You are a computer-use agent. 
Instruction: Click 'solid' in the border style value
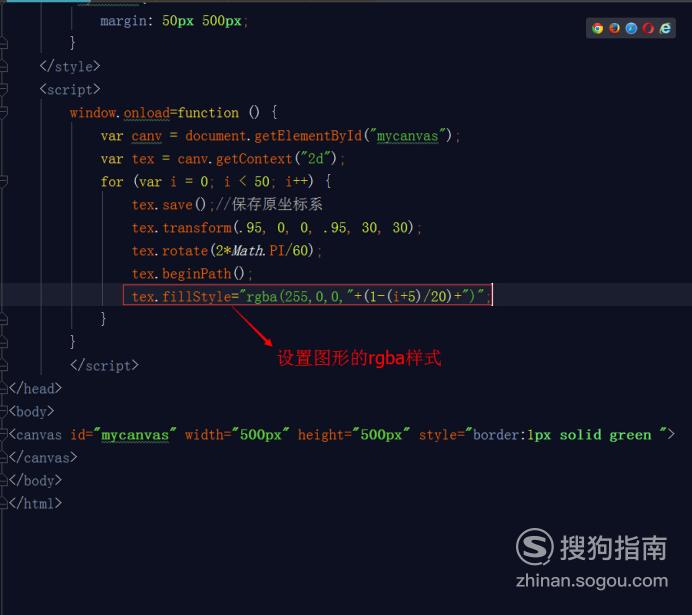pyautogui.click(x=580, y=435)
